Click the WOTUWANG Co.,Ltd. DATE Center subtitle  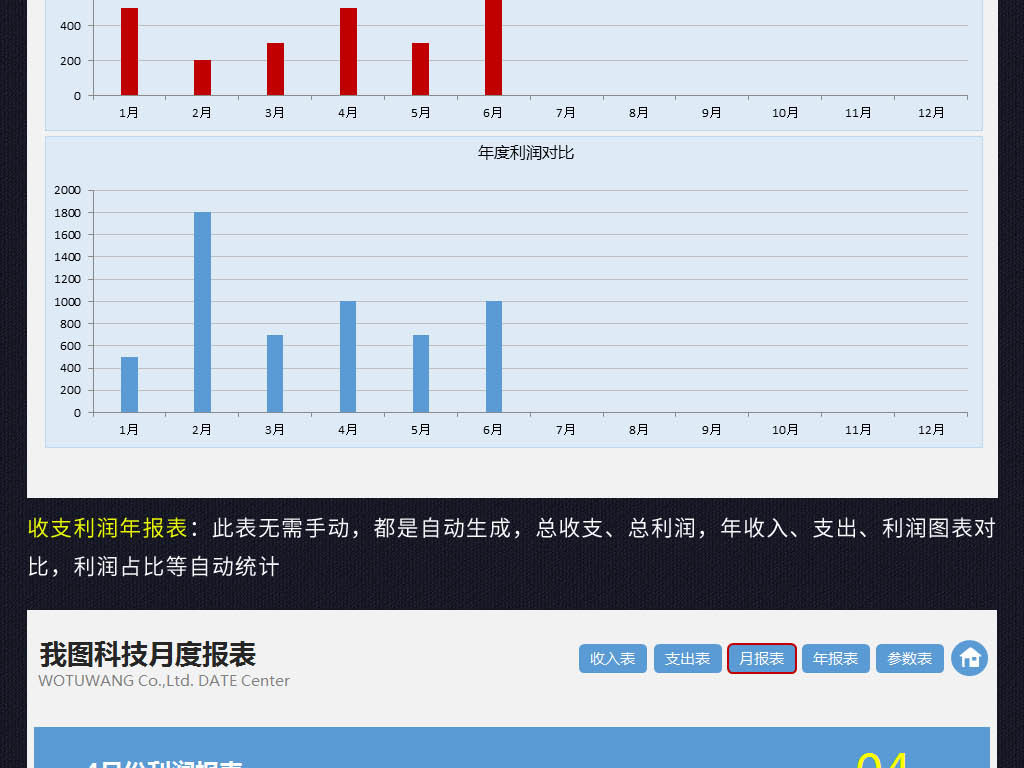click(x=164, y=680)
